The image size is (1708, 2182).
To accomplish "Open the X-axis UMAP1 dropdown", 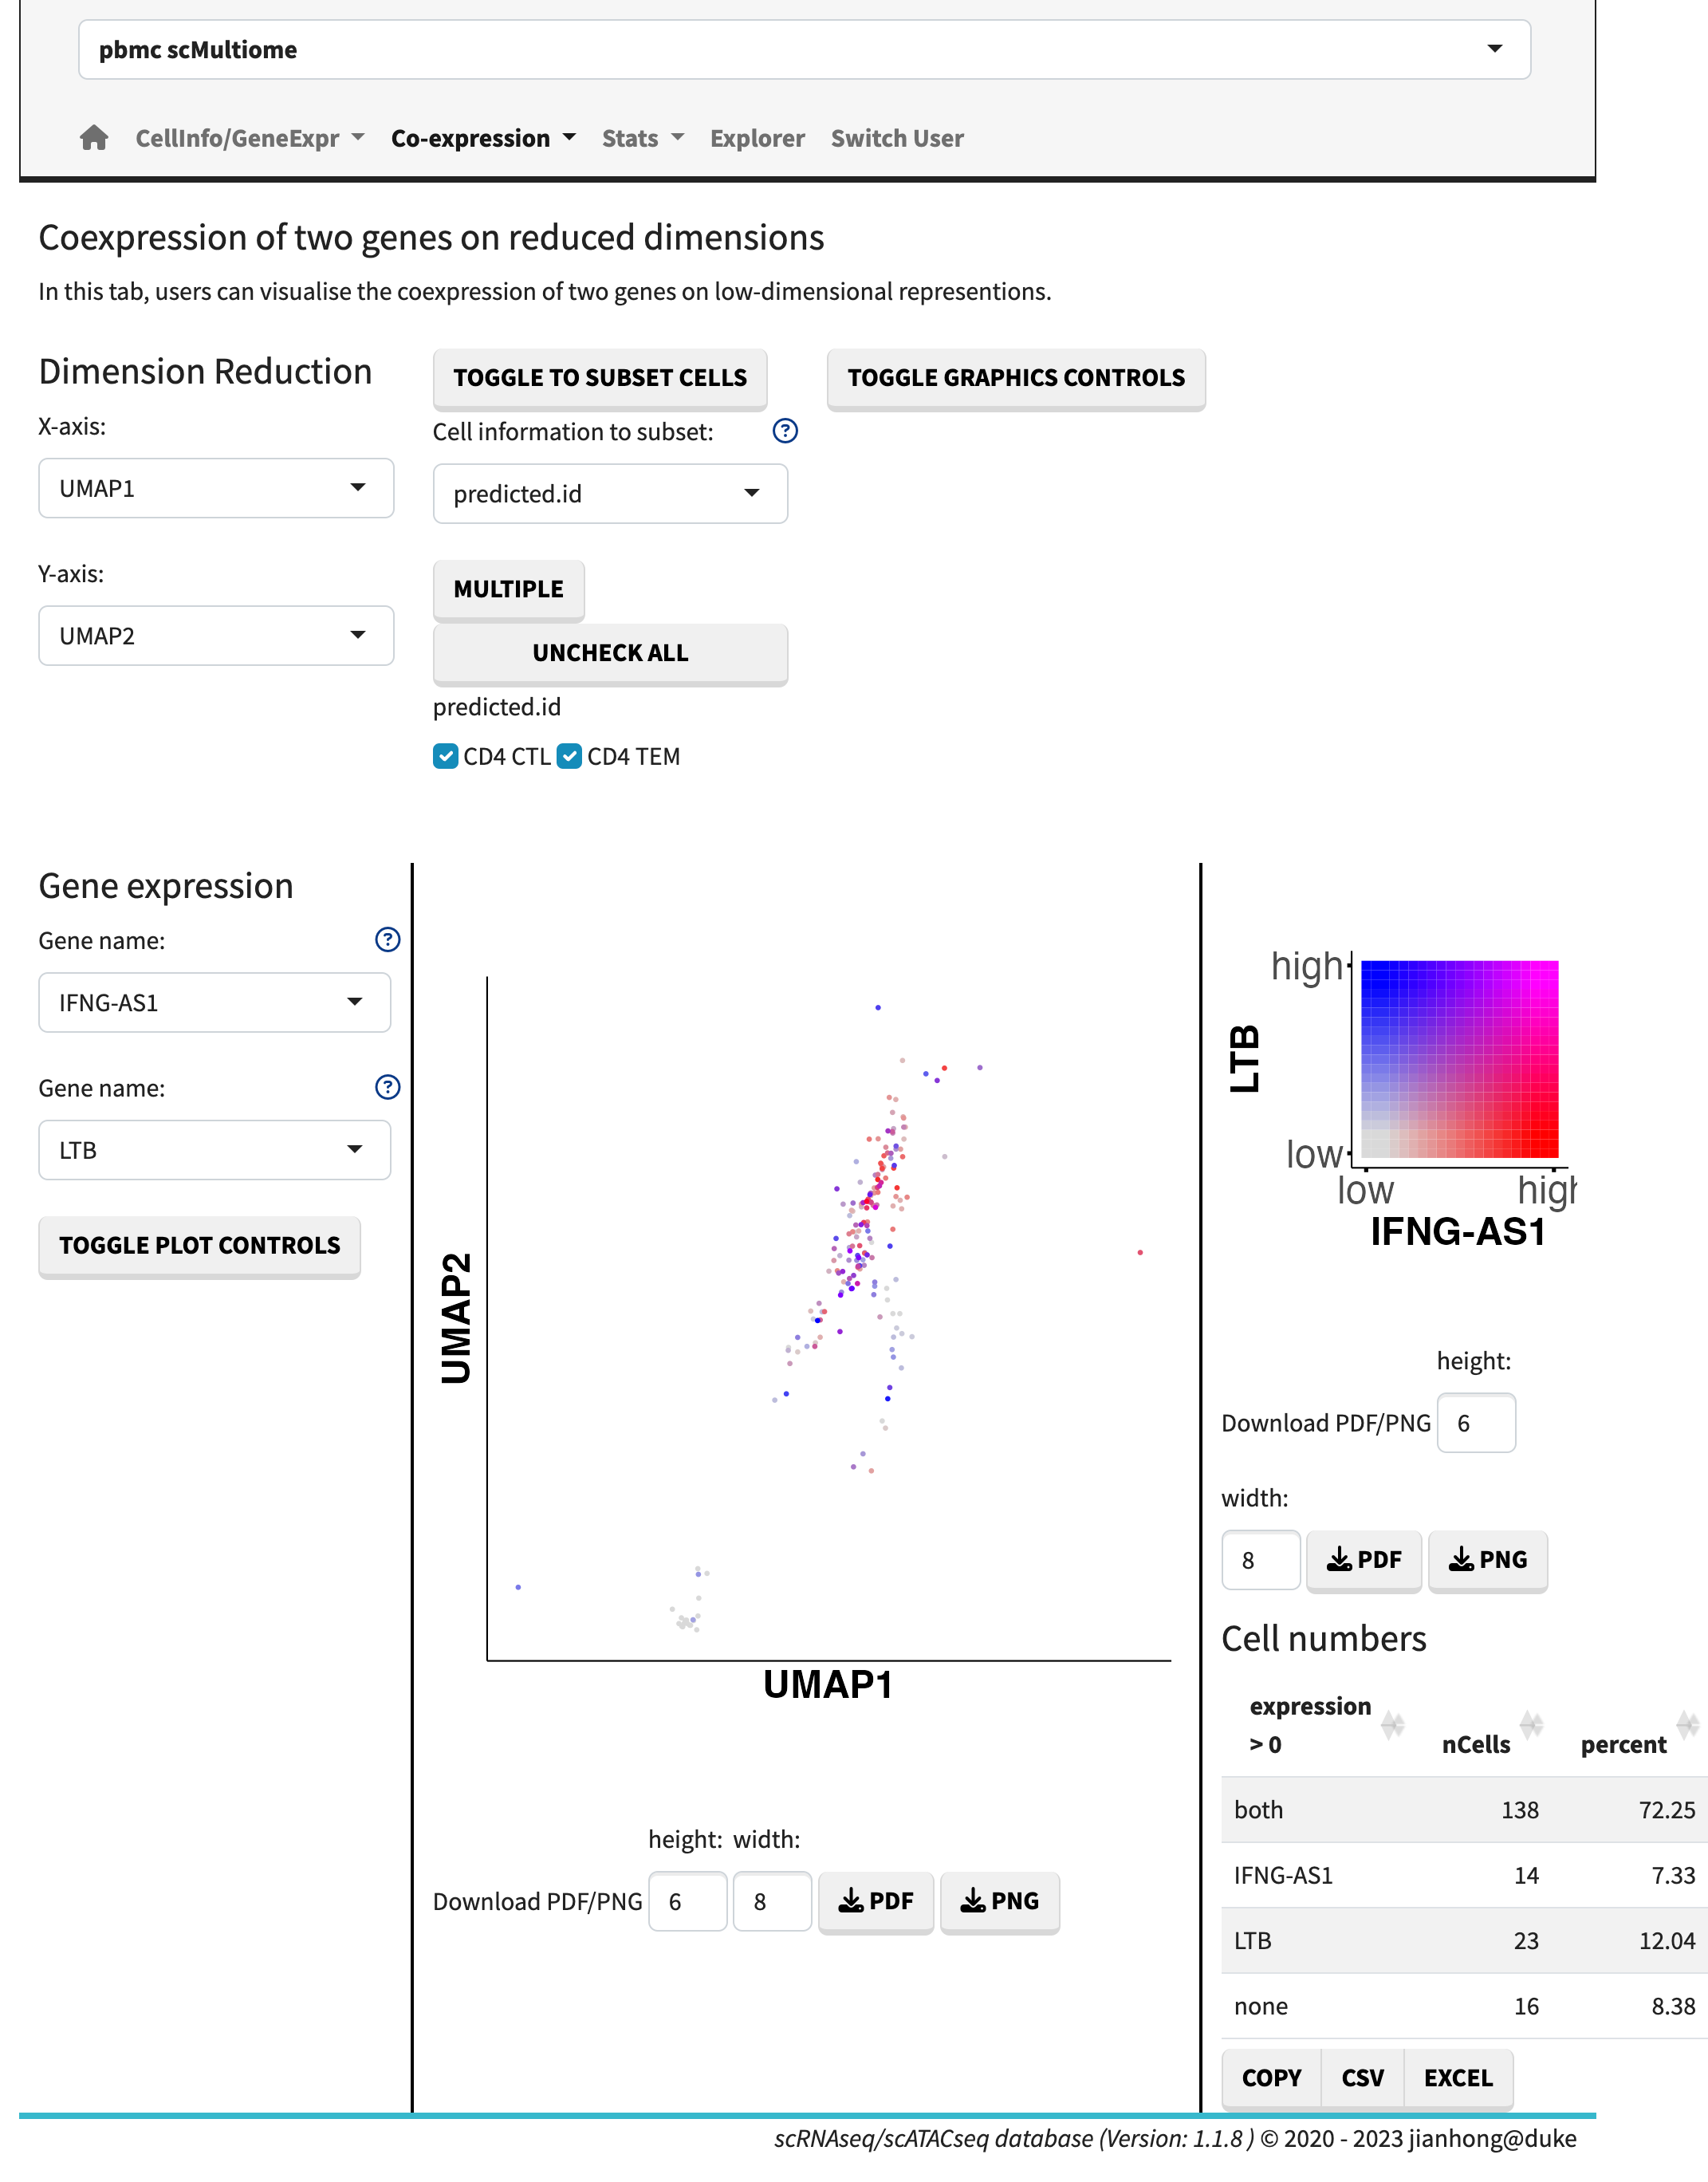I will coord(216,488).
